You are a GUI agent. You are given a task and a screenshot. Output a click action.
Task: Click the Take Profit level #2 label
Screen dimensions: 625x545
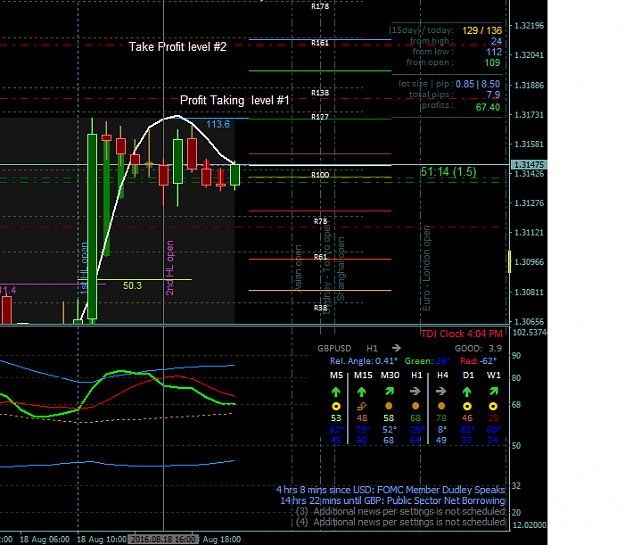177,47
